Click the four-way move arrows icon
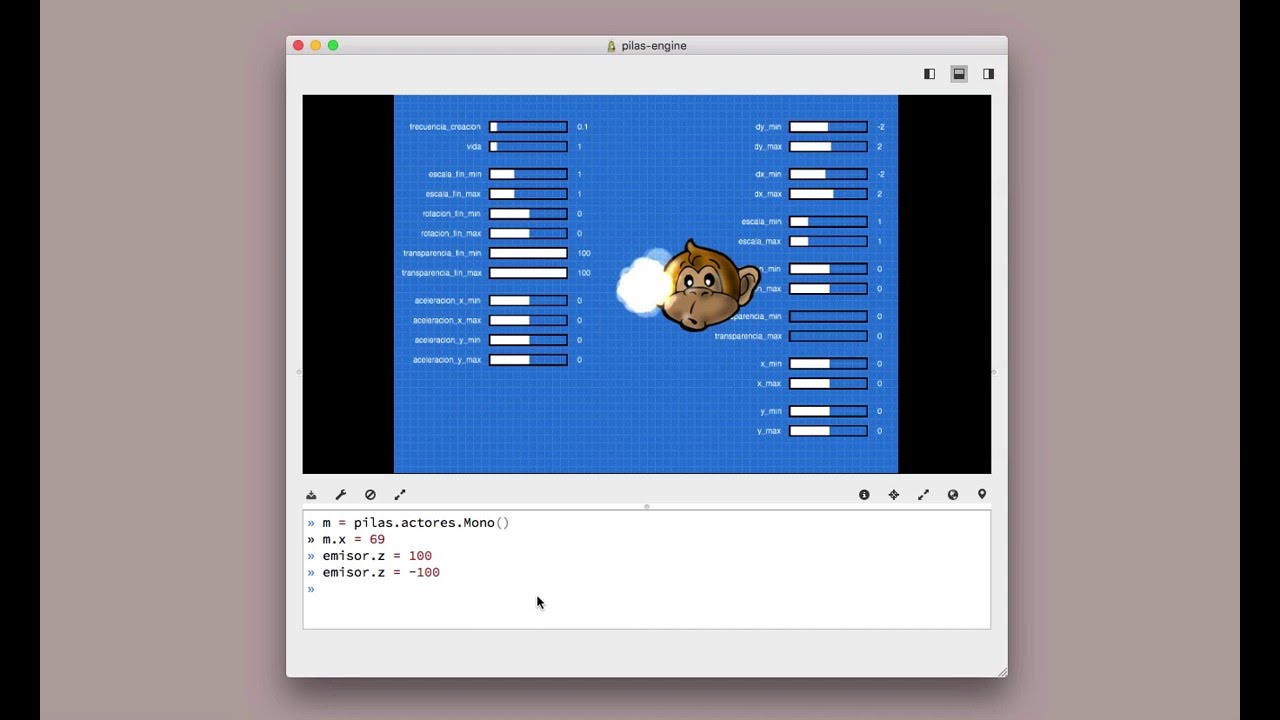This screenshot has width=1280, height=720. point(894,495)
